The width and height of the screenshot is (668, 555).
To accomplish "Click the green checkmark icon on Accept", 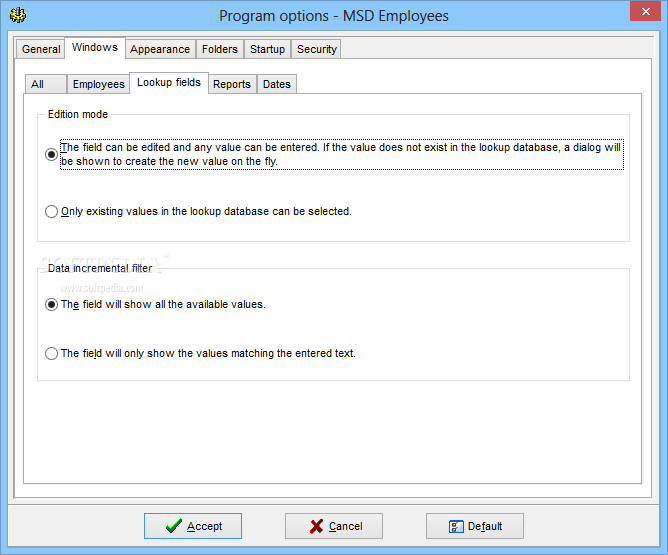I will pos(174,526).
